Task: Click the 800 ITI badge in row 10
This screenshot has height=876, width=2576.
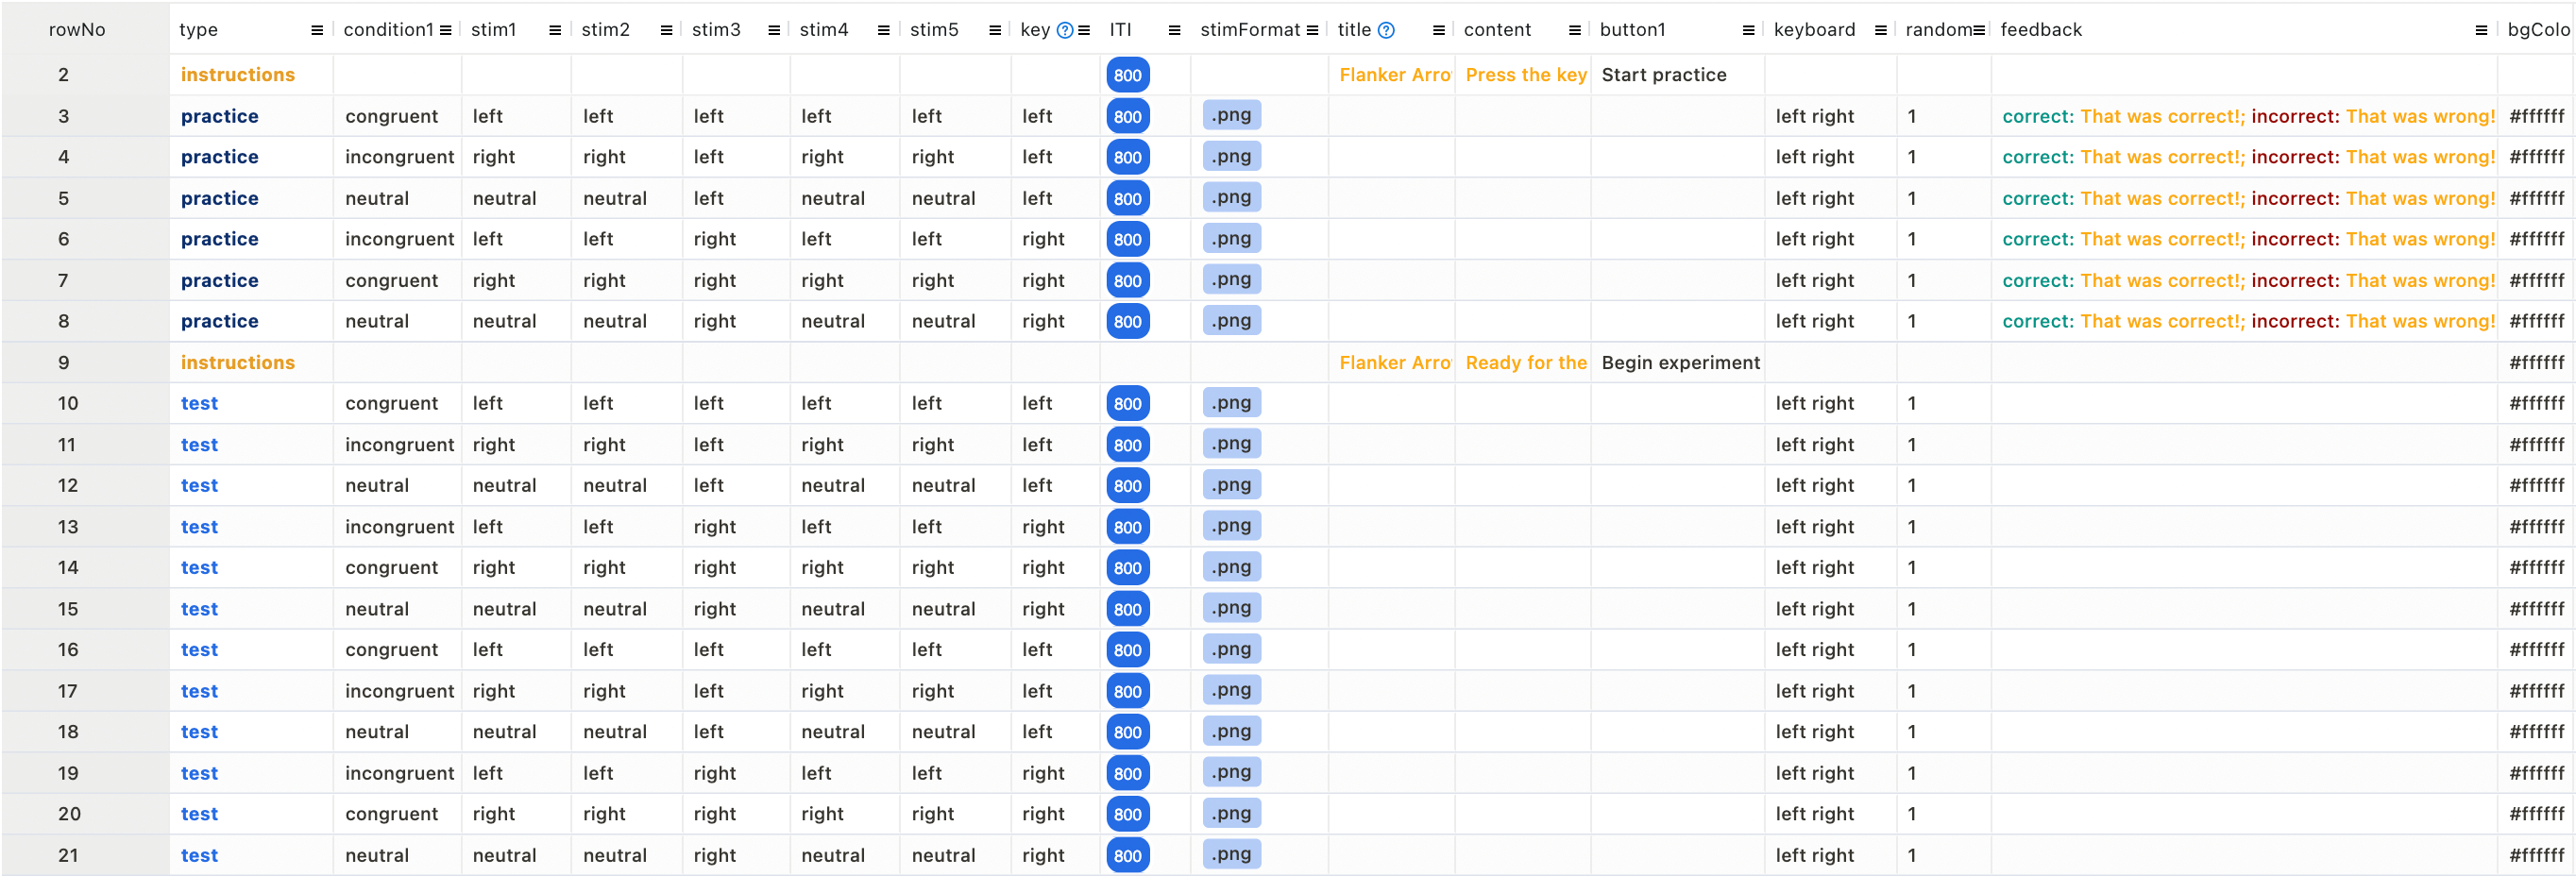Action: [1128, 404]
